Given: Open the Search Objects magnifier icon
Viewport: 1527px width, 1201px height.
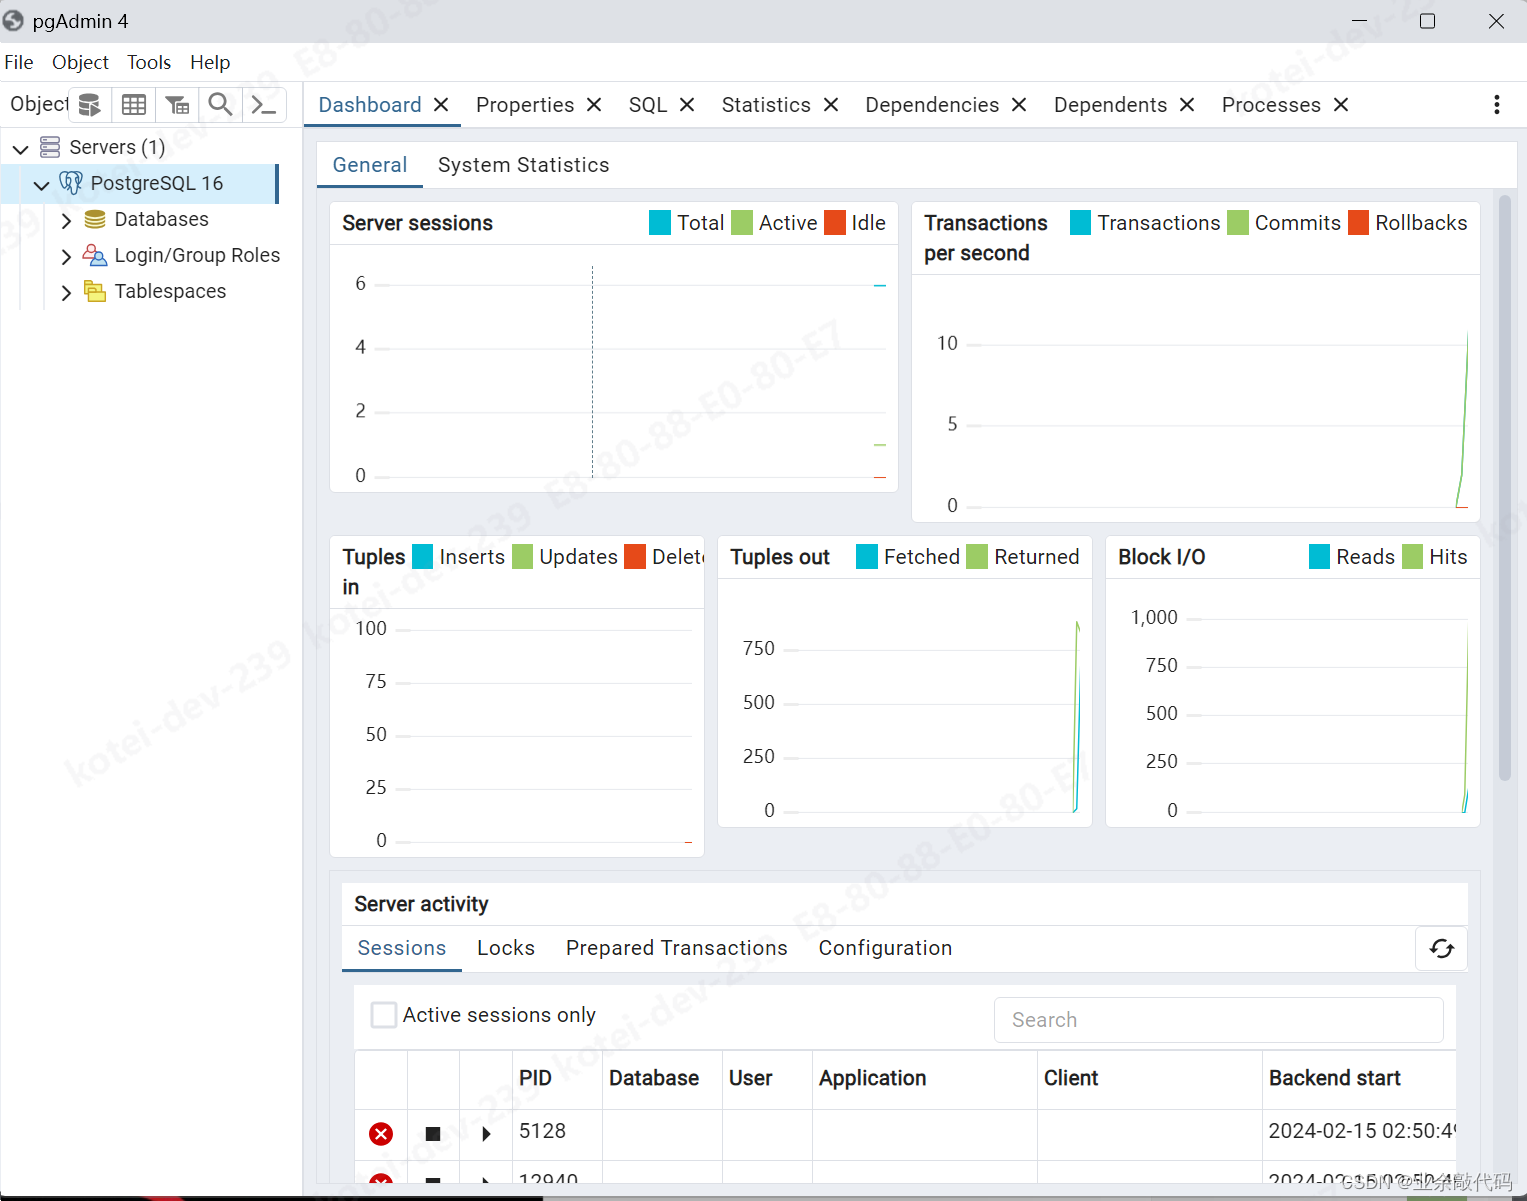Looking at the screenshot, I should click(x=220, y=105).
